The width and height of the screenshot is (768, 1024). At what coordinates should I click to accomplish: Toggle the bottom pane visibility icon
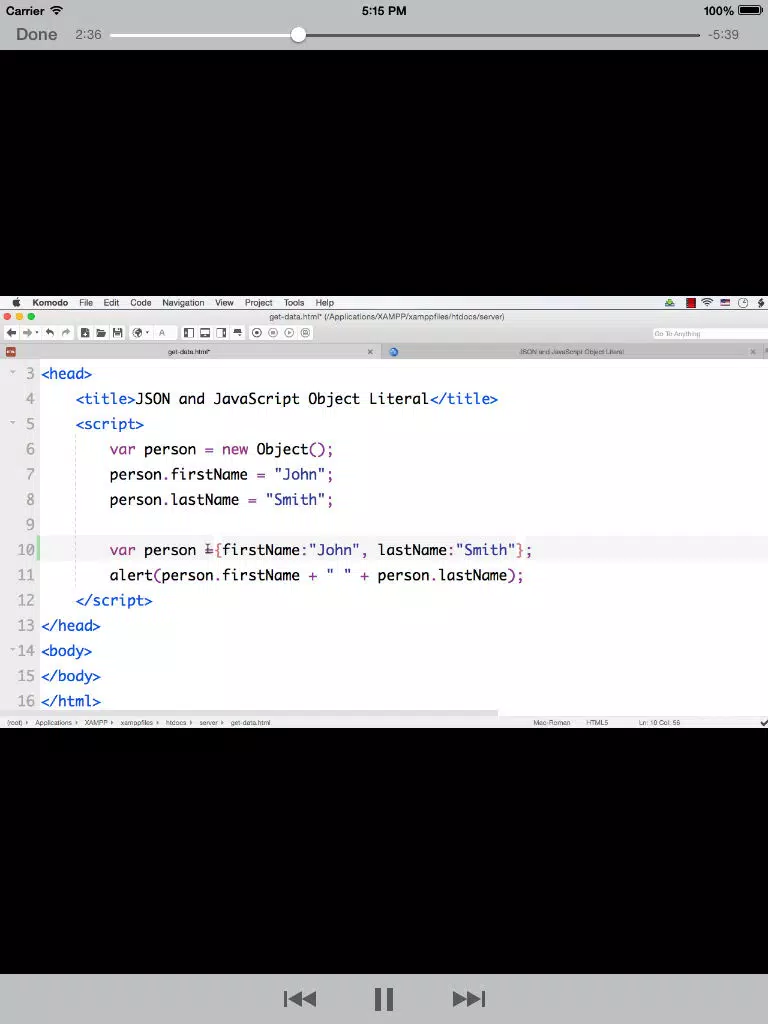tap(205, 332)
